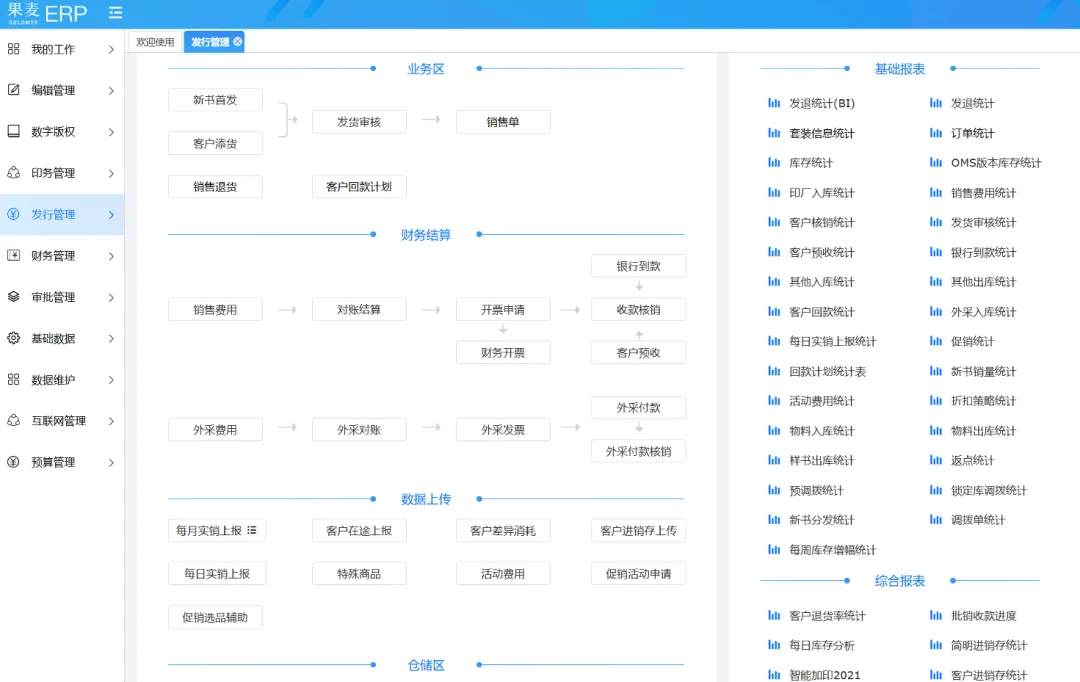The height and width of the screenshot is (682, 1080).
Task: Expand the 互联网管理 sidebar chevron
Action: coord(111,421)
